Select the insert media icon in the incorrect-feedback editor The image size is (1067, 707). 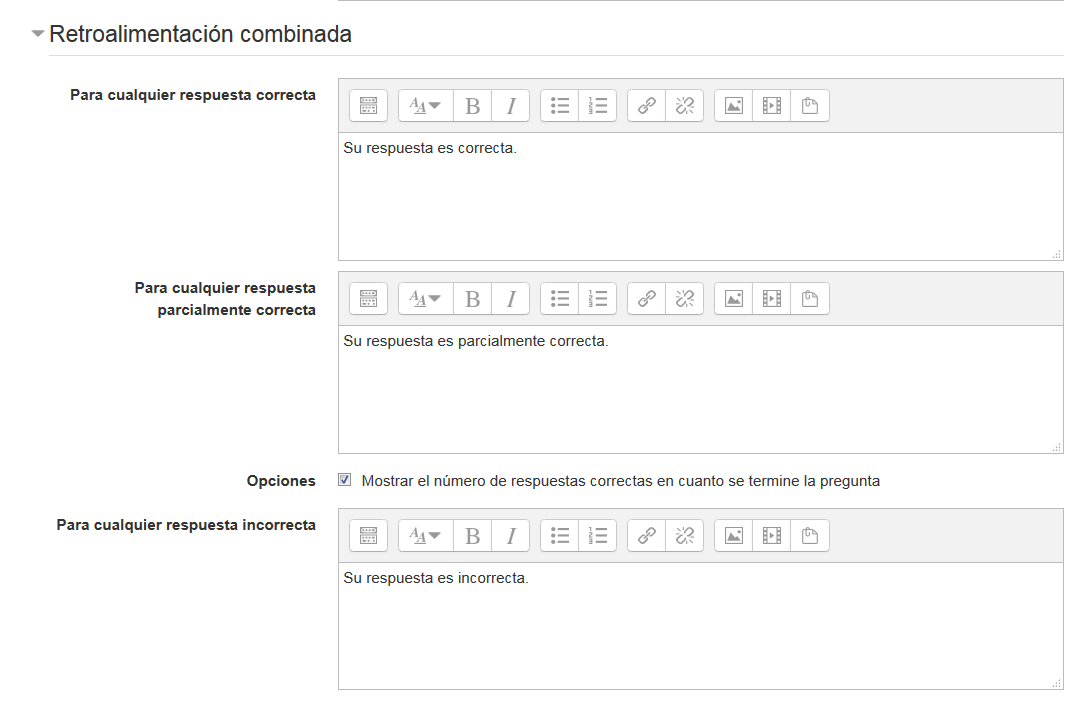770,535
